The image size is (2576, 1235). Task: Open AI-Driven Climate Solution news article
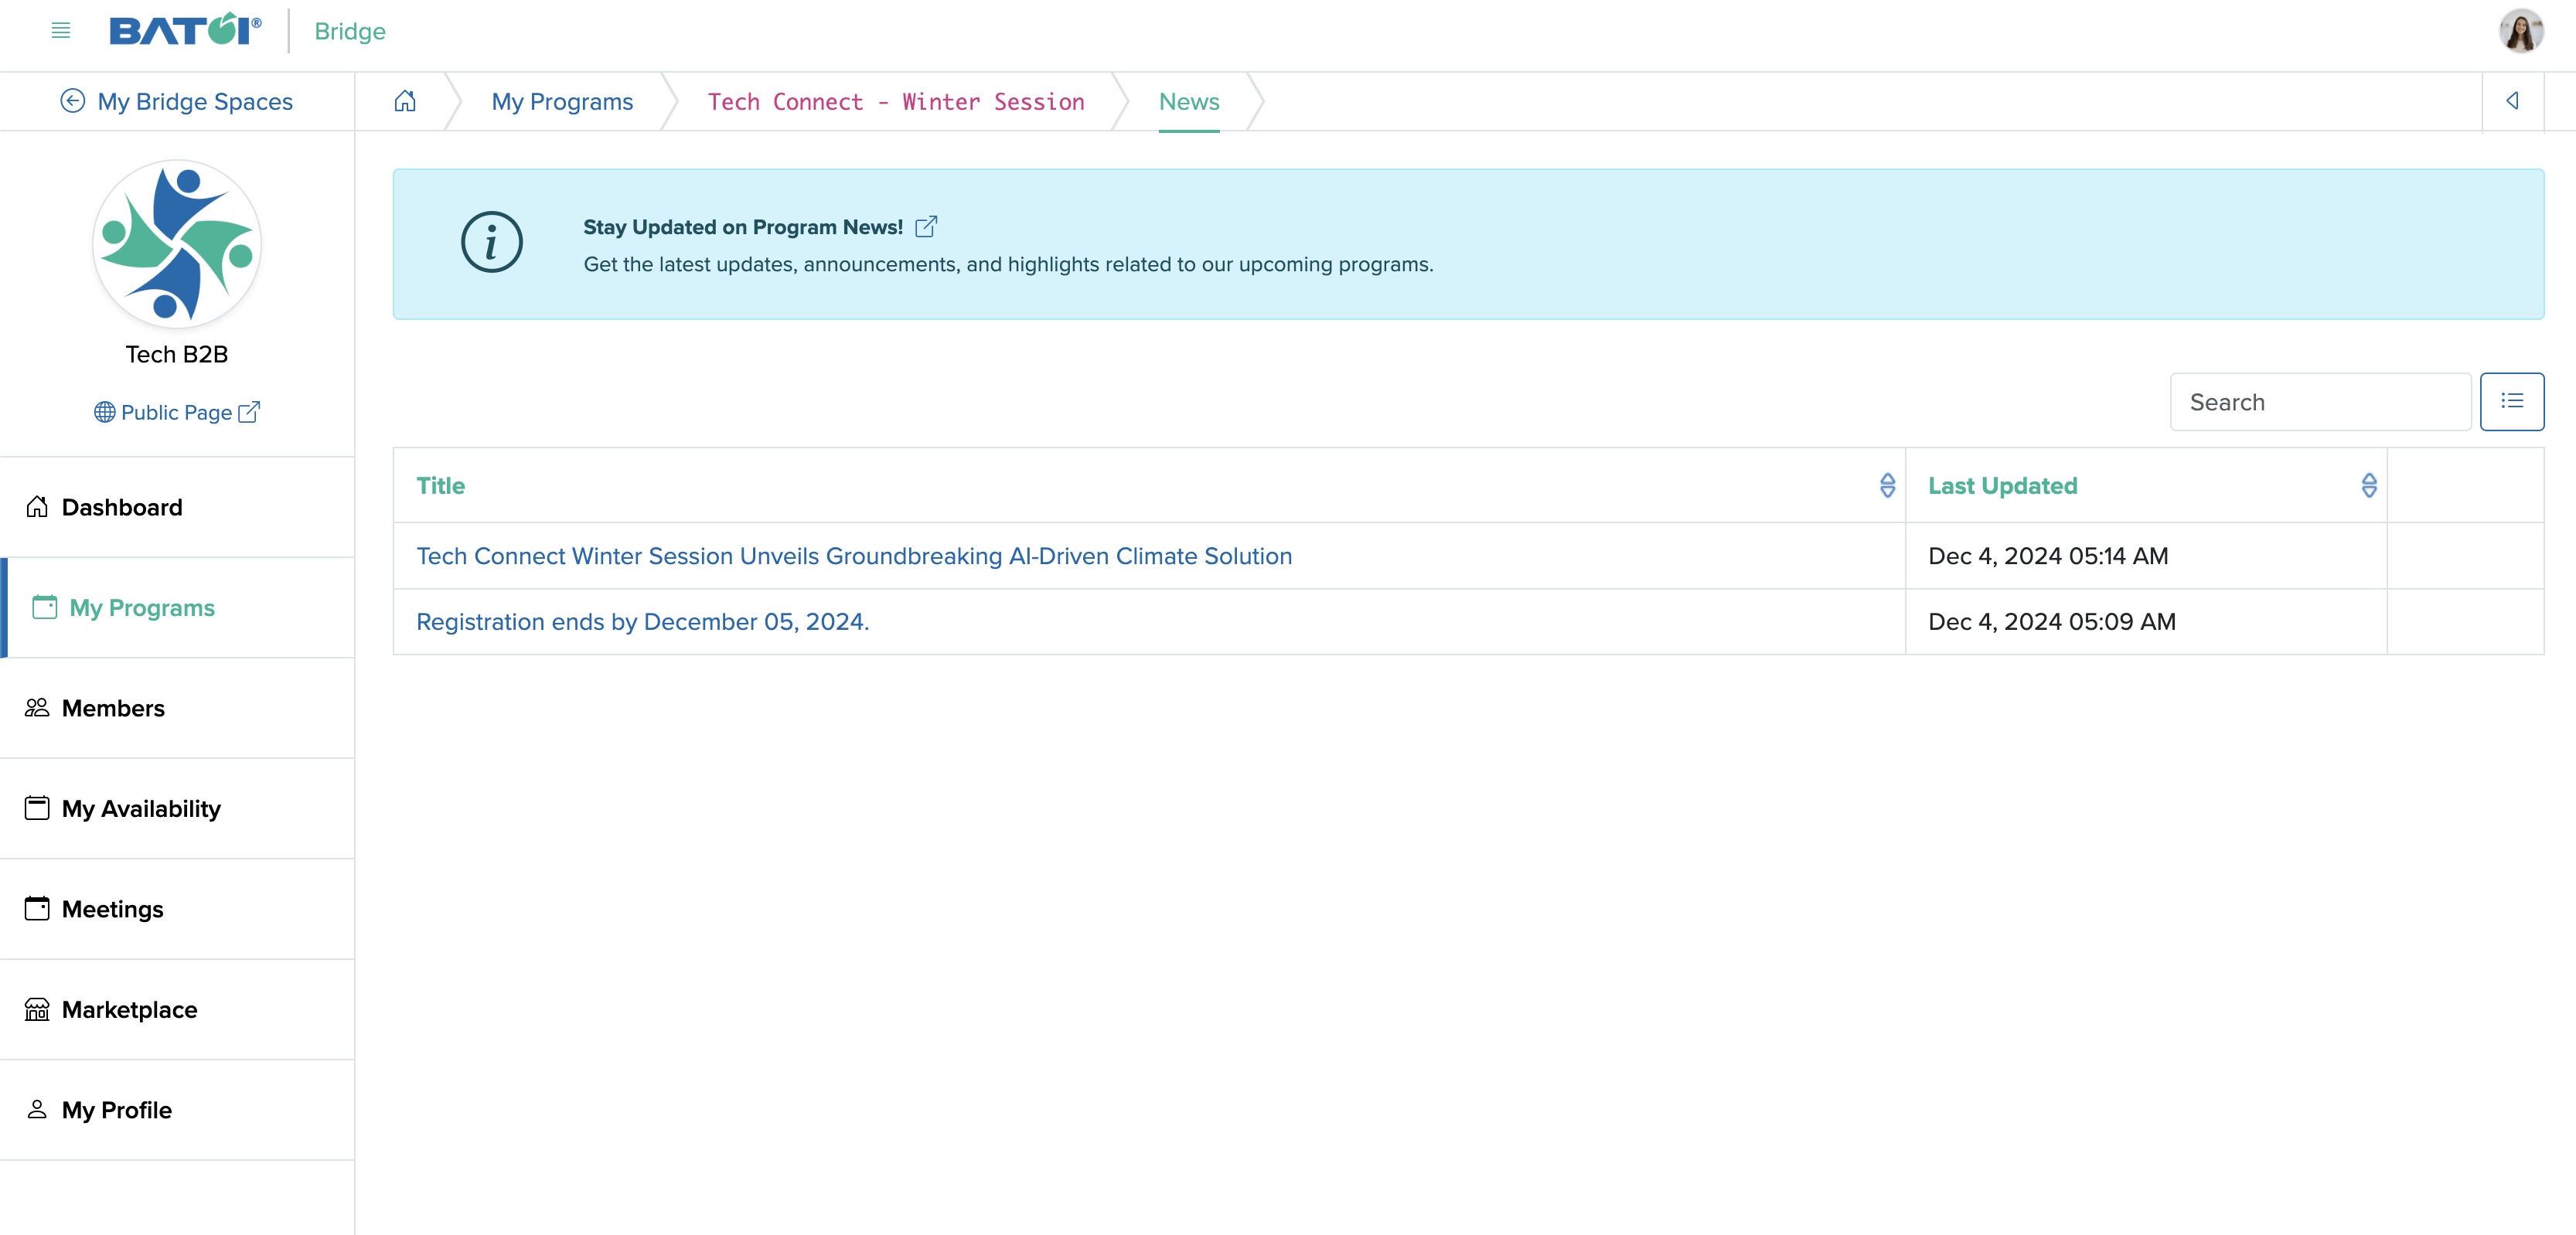tap(853, 555)
